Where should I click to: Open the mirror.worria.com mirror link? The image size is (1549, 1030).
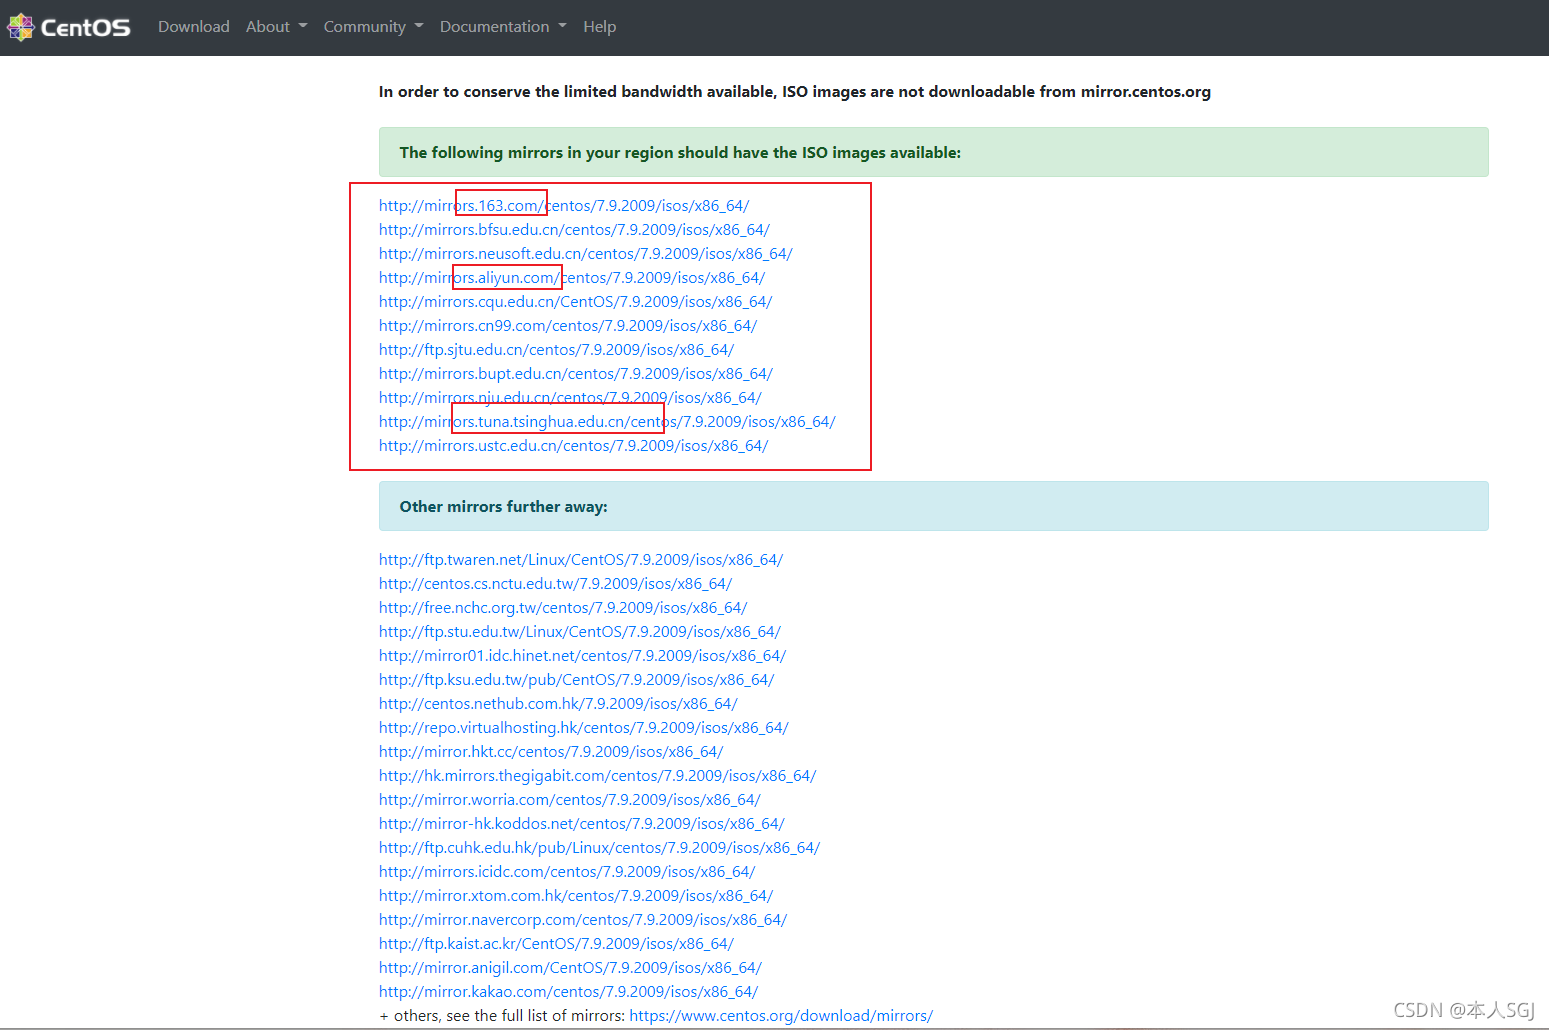570,800
